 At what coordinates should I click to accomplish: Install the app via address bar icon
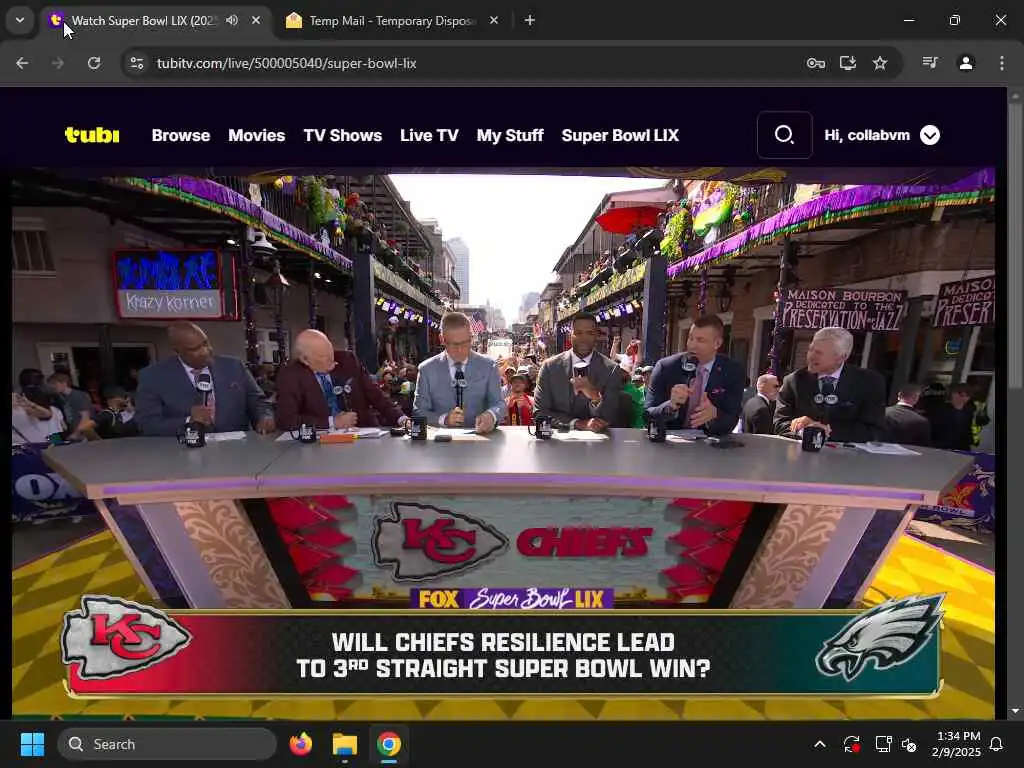848,63
